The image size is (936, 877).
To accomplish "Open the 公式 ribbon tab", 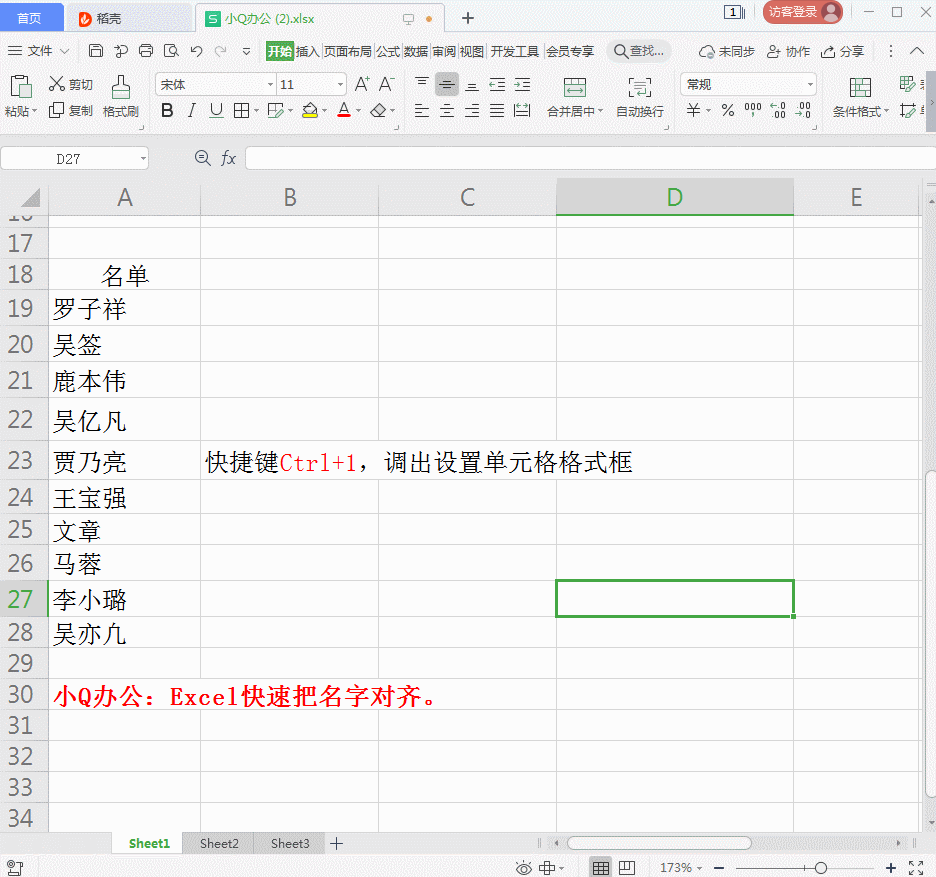I will point(388,51).
